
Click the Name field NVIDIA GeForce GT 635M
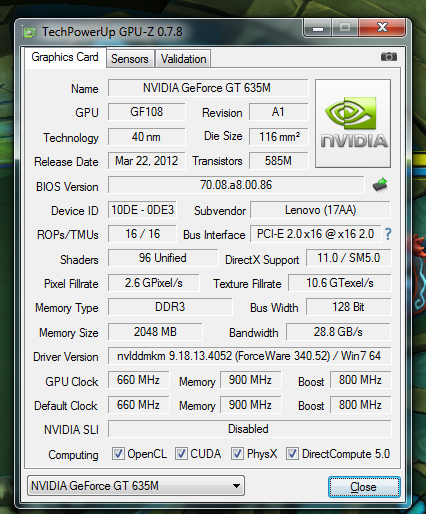coord(208,88)
